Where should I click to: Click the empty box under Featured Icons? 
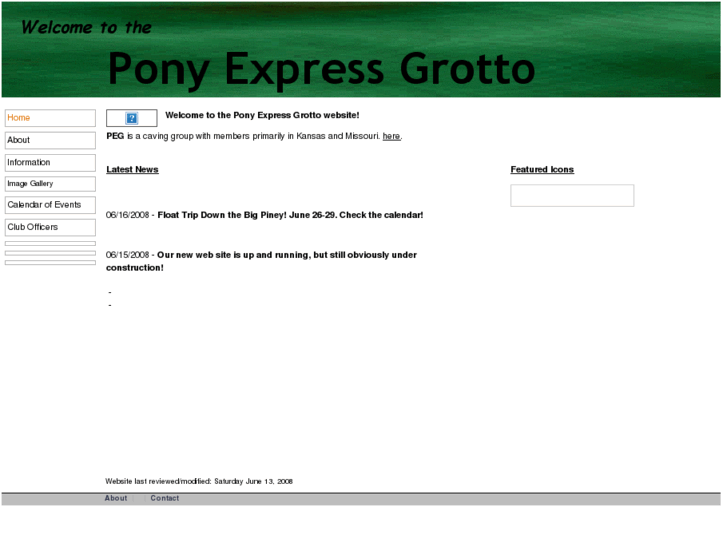[572, 196]
